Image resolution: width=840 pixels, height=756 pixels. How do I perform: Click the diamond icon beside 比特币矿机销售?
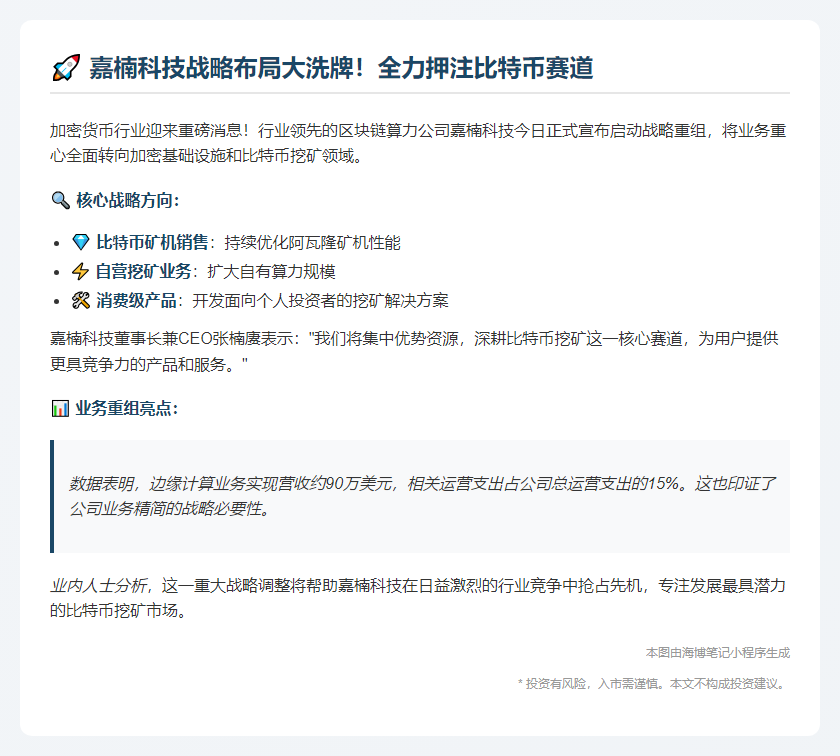(x=81, y=242)
